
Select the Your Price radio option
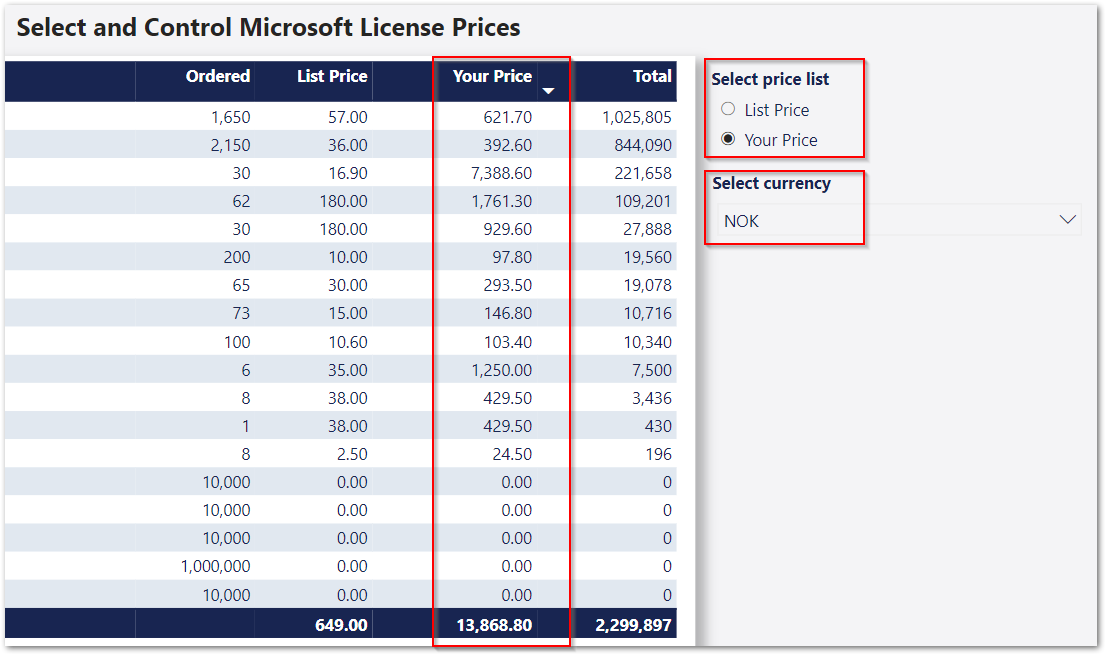click(728, 139)
